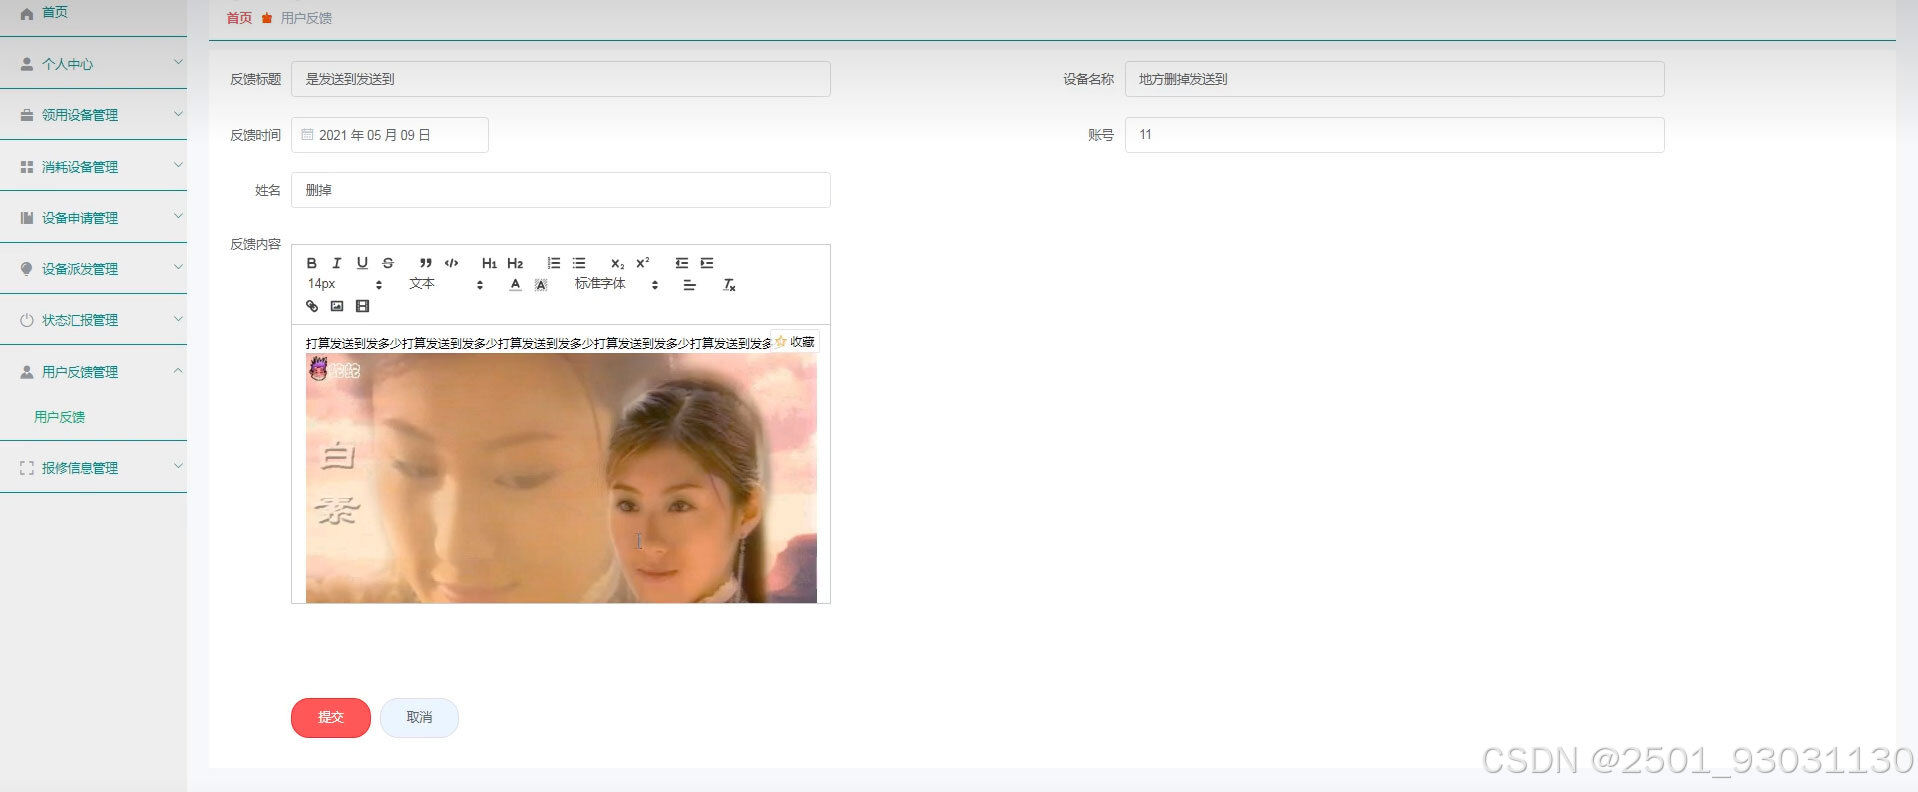Insert an image into the editor
Viewport: 1918px width, 792px height.
click(337, 306)
